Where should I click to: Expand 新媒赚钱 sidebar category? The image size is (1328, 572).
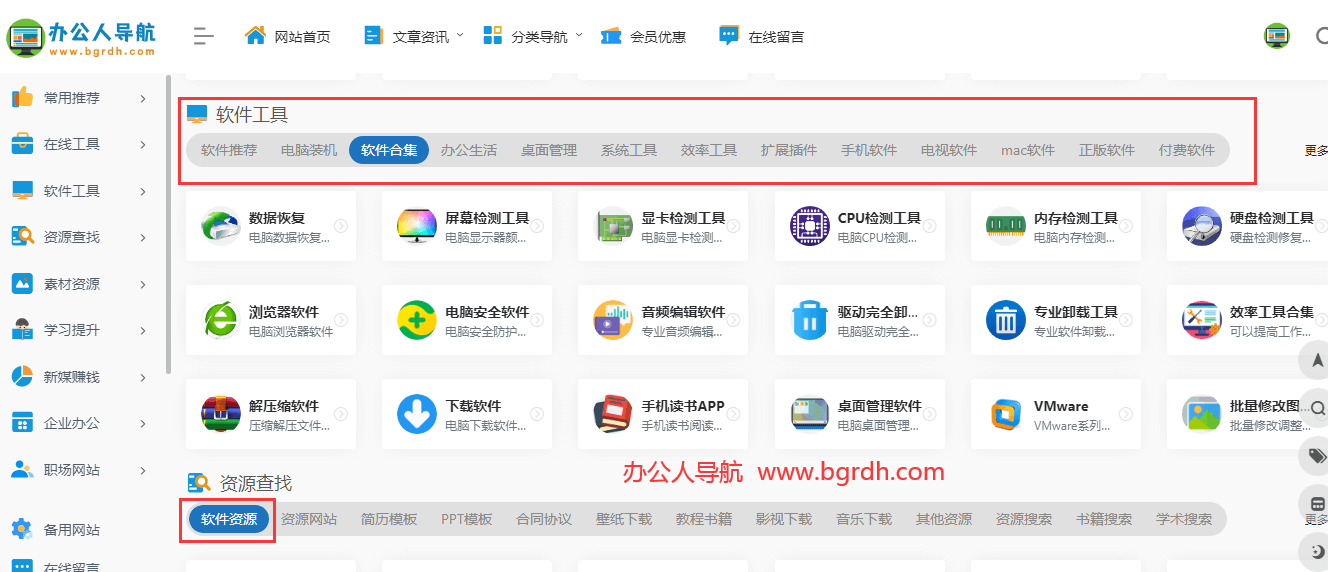80,377
